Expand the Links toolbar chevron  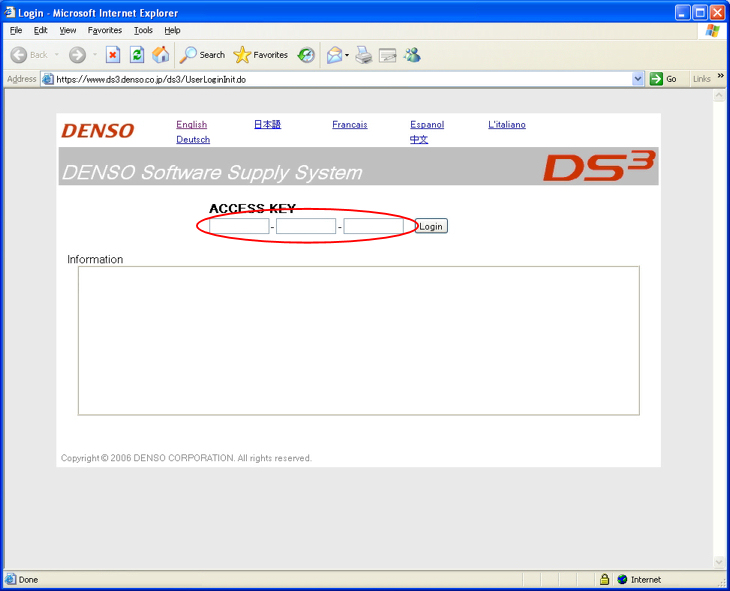coord(721,75)
